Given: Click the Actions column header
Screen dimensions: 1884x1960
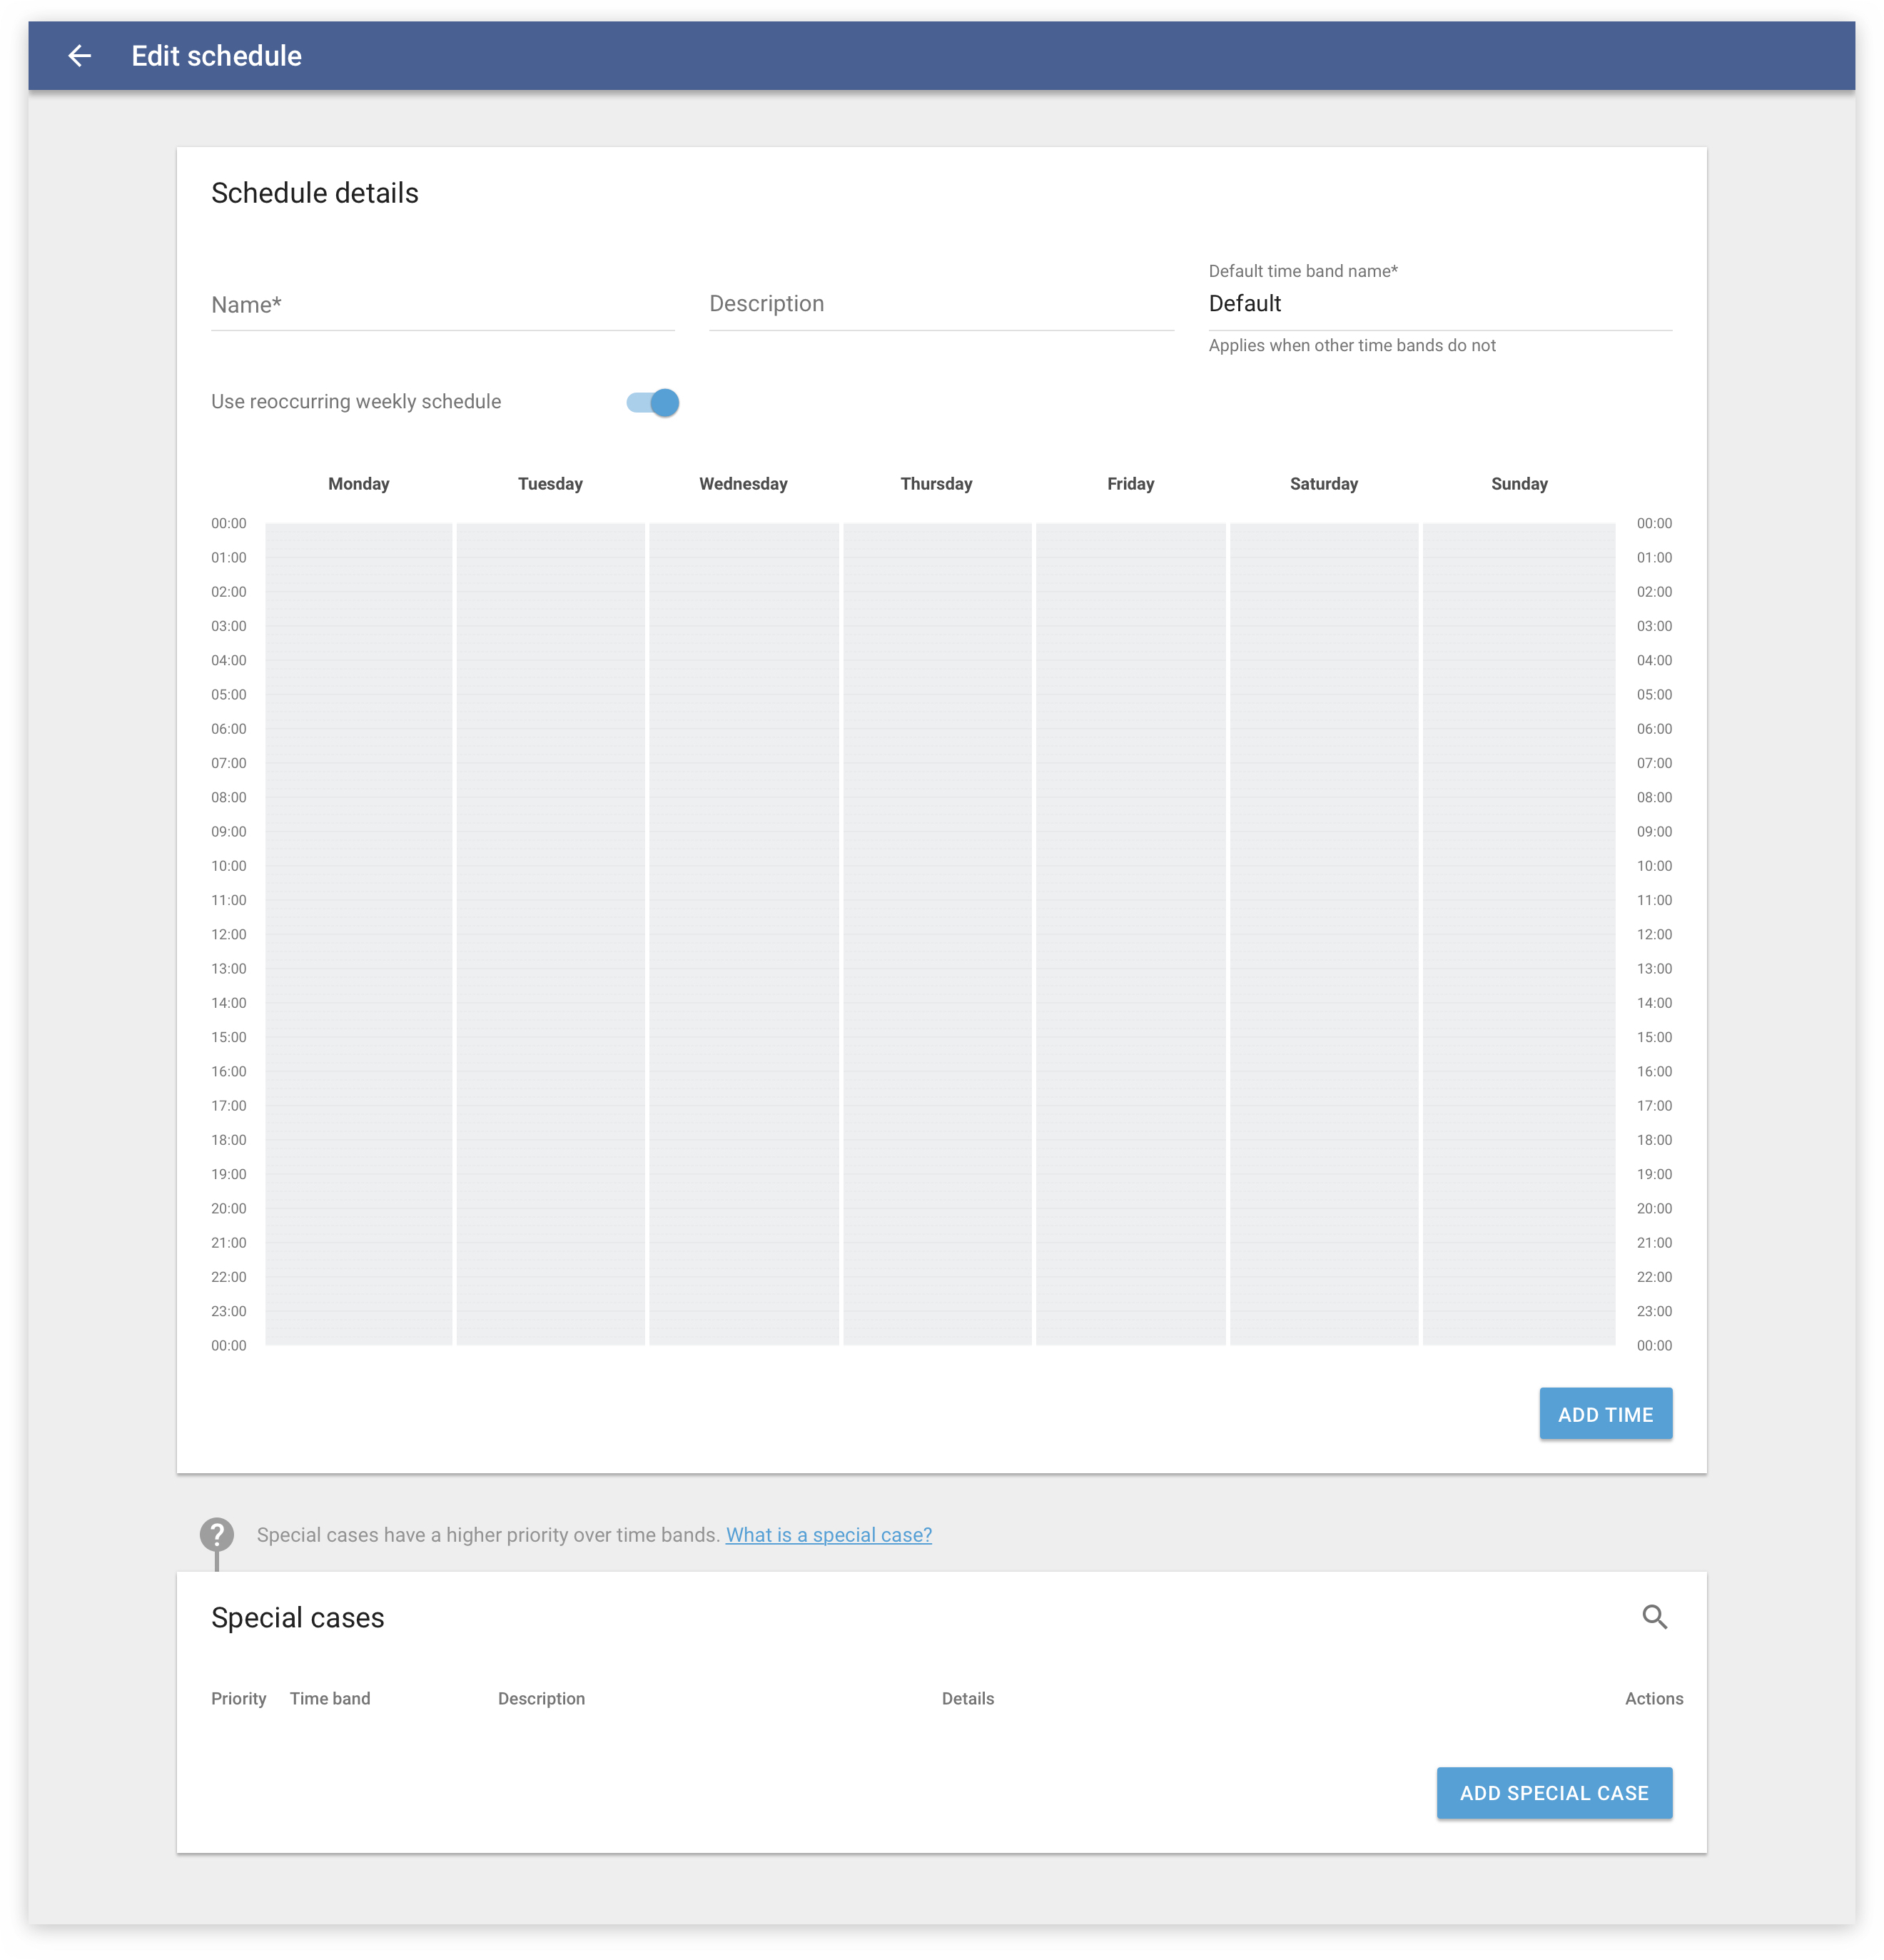Looking at the screenshot, I should (x=1654, y=1699).
